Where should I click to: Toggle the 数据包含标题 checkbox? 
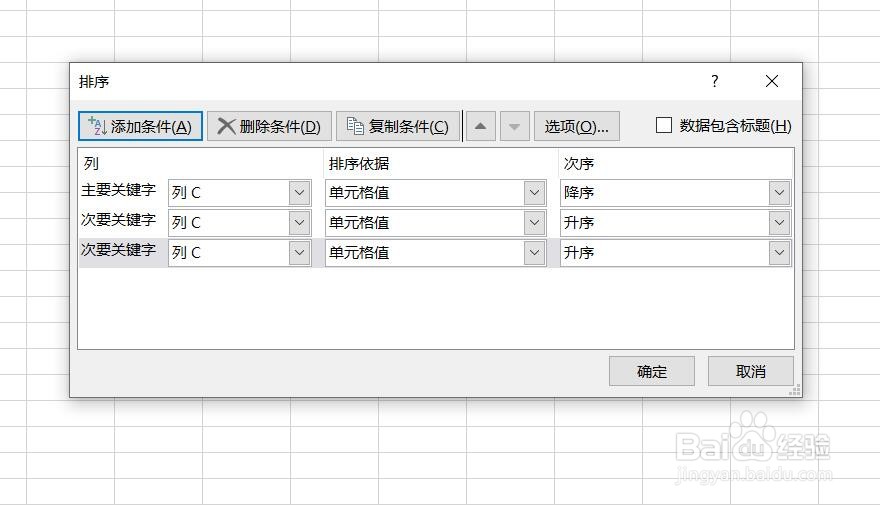click(x=664, y=125)
